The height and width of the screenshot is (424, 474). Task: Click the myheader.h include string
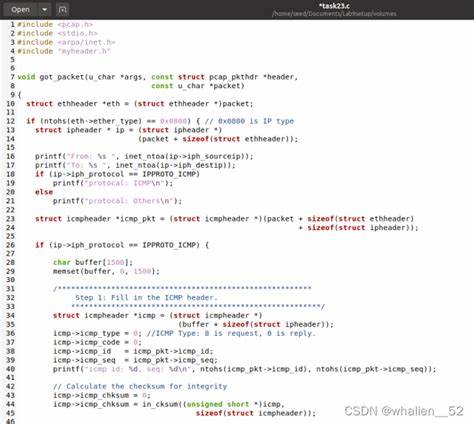pos(84,51)
